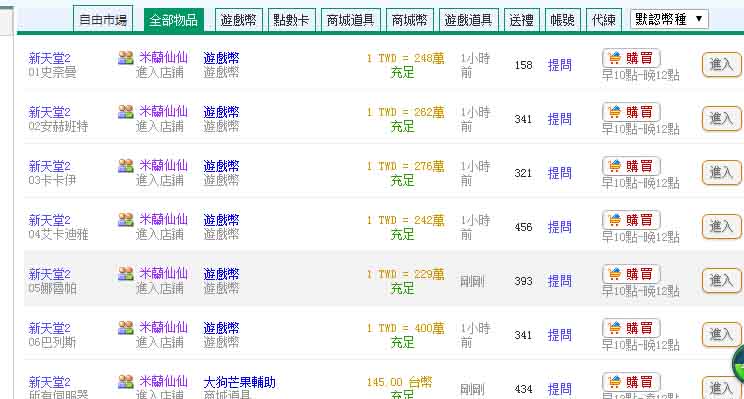Open the 商城道具 tab
This screenshot has width=744, height=399.
pos(351,20)
